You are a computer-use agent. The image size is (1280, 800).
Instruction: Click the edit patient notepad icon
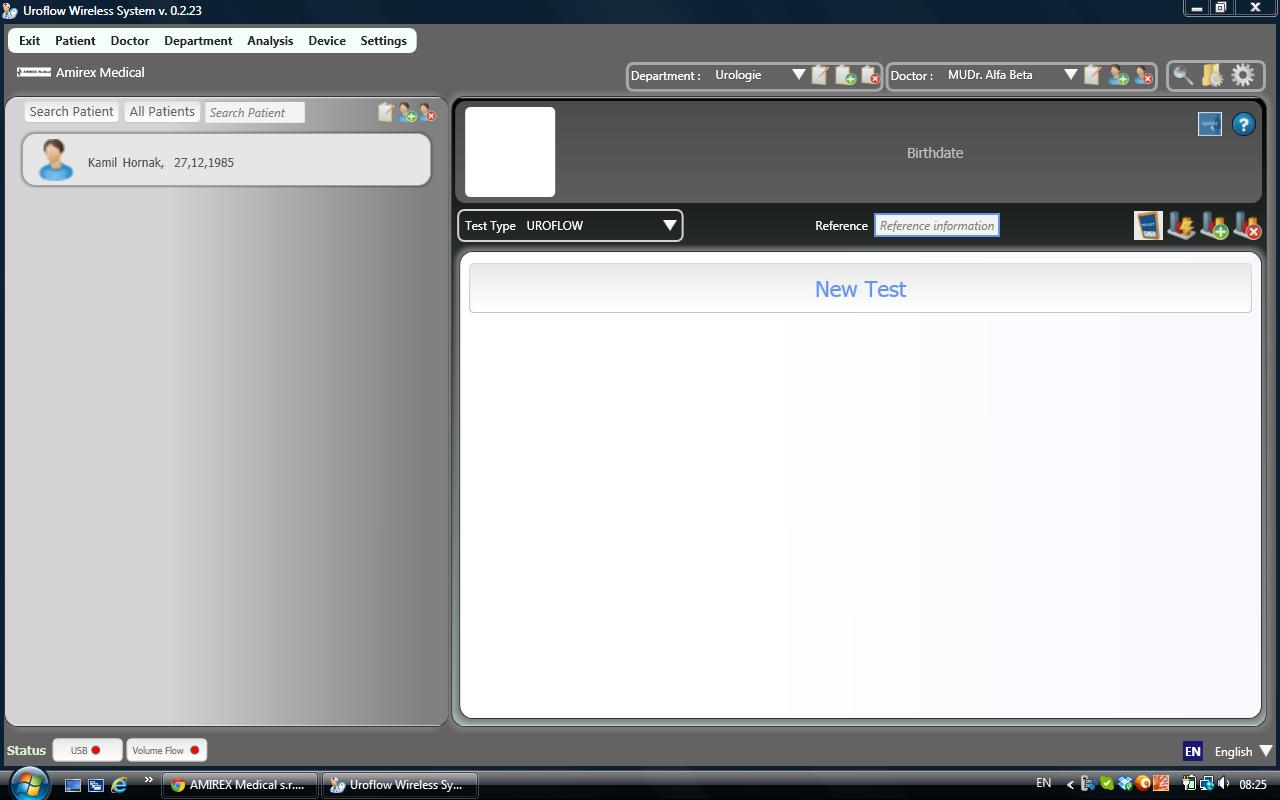(x=386, y=113)
